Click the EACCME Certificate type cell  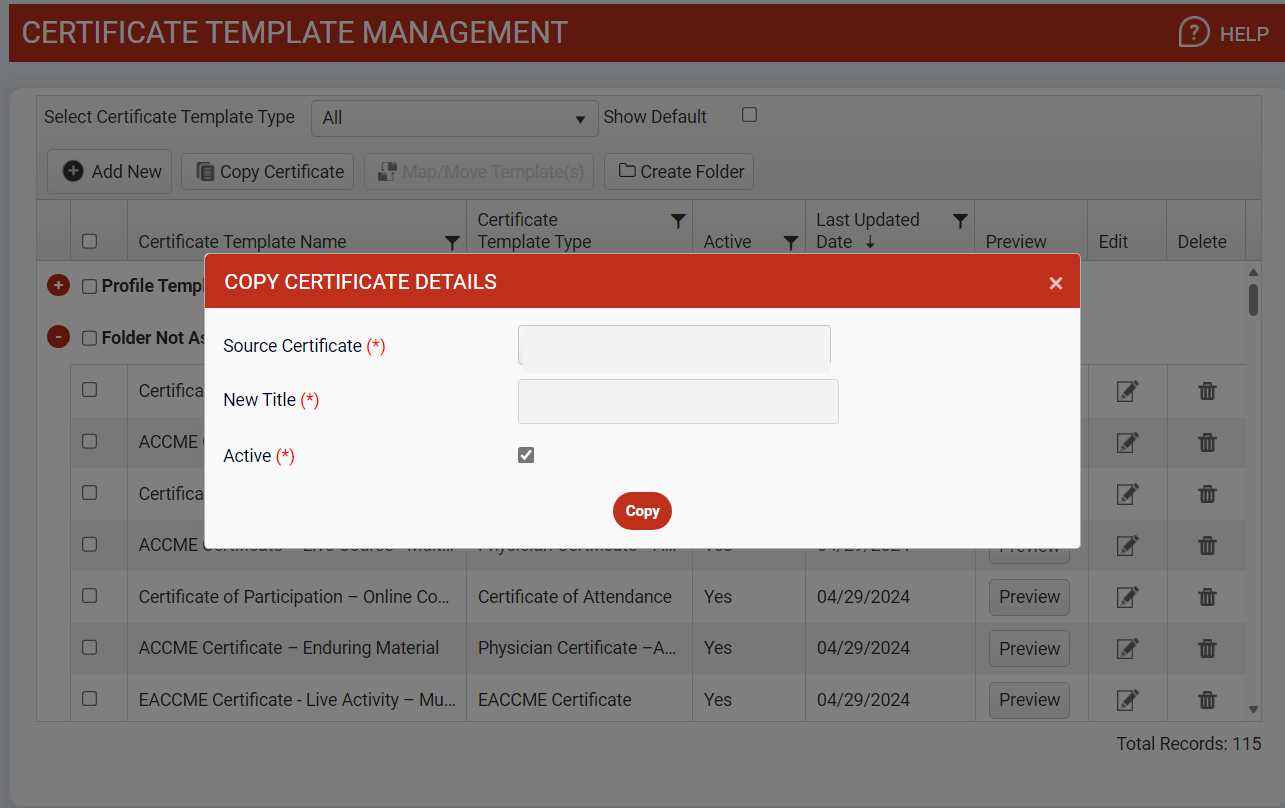[x=555, y=700]
